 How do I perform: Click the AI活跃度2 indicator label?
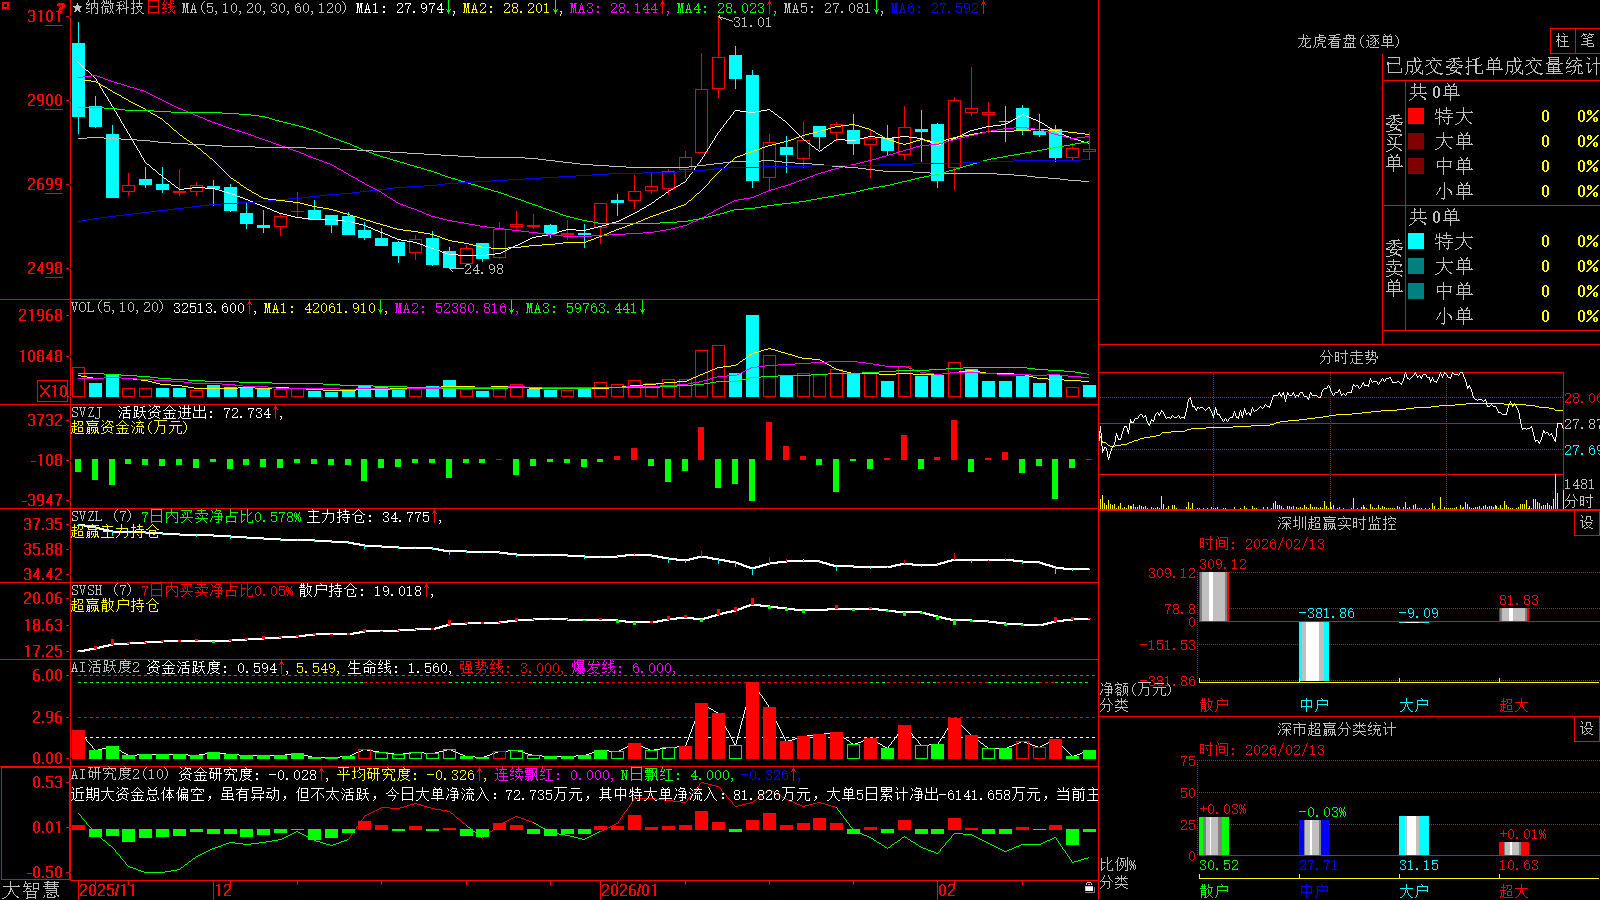tap(106, 667)
